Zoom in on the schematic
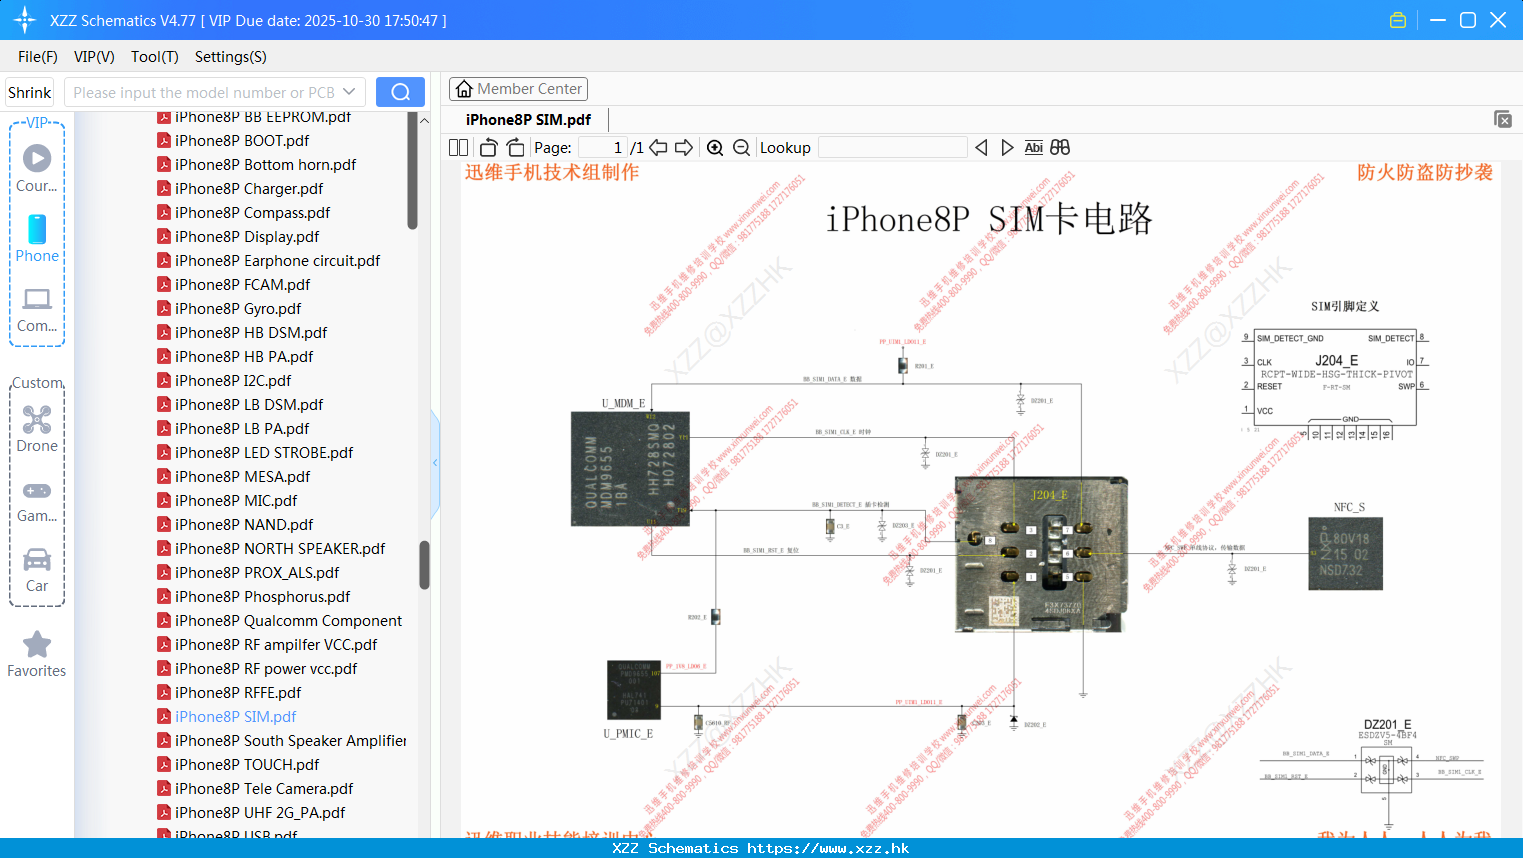The width and height of the screenshot is (1523, 858). coord(715,147)
